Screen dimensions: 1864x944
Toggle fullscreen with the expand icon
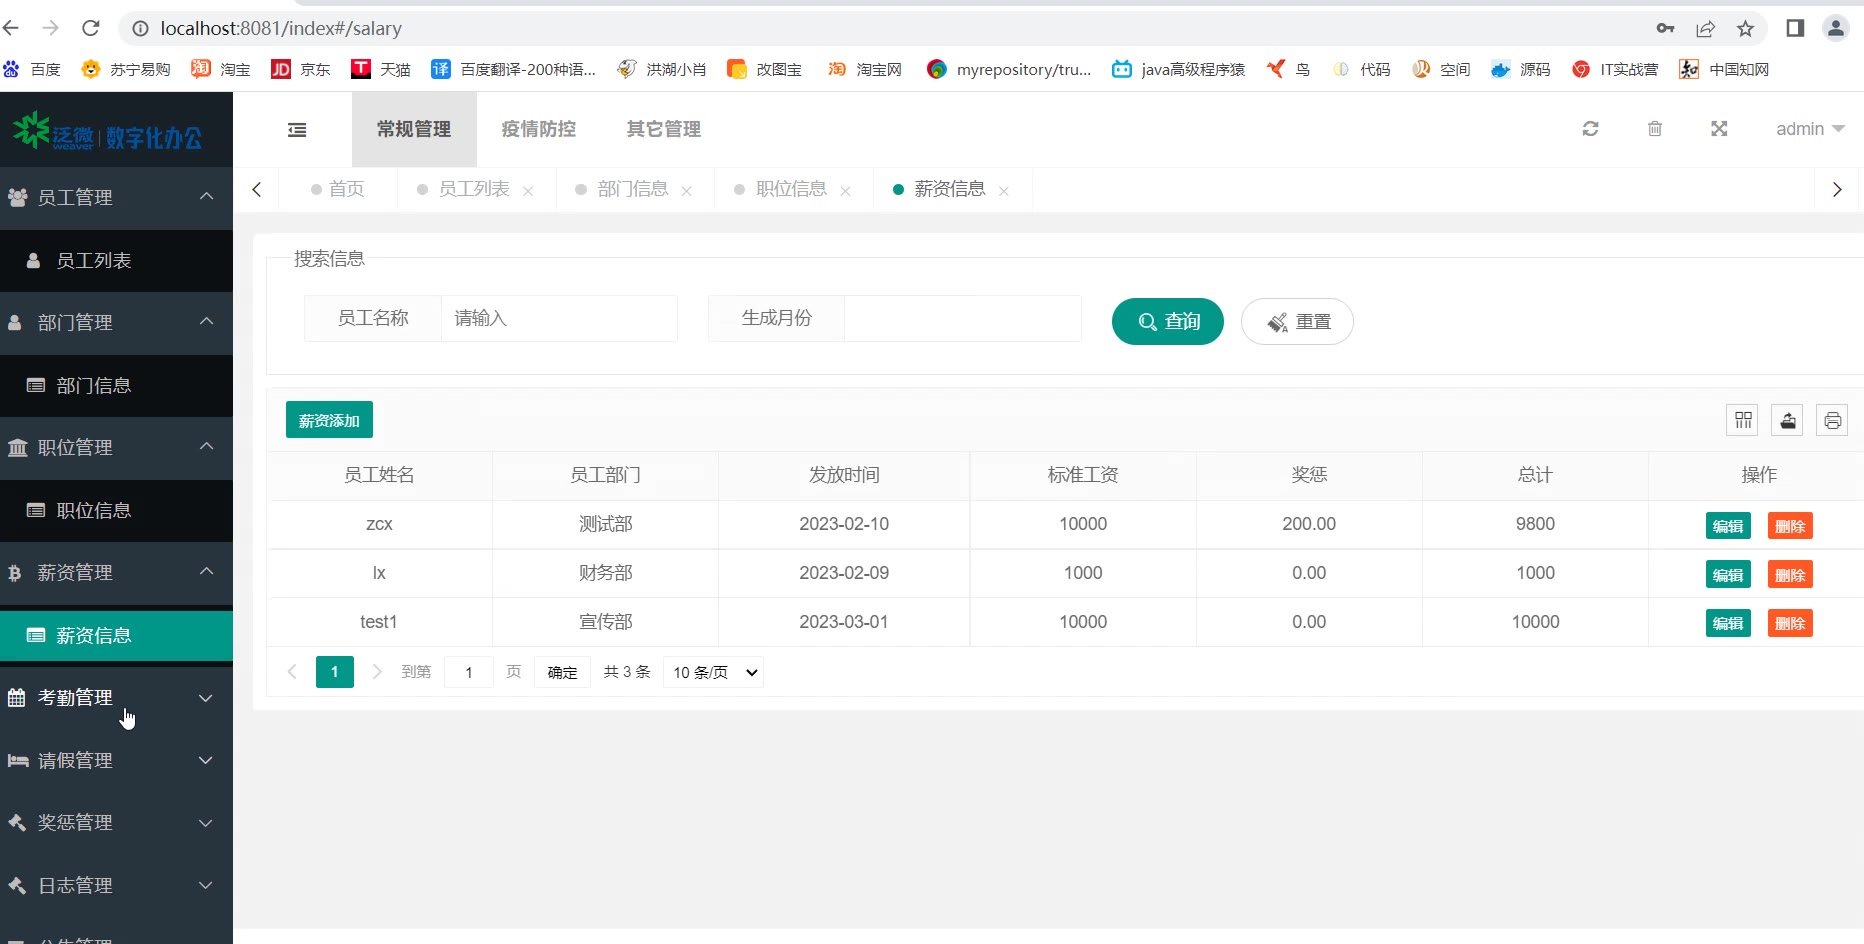coord(1719,129)
